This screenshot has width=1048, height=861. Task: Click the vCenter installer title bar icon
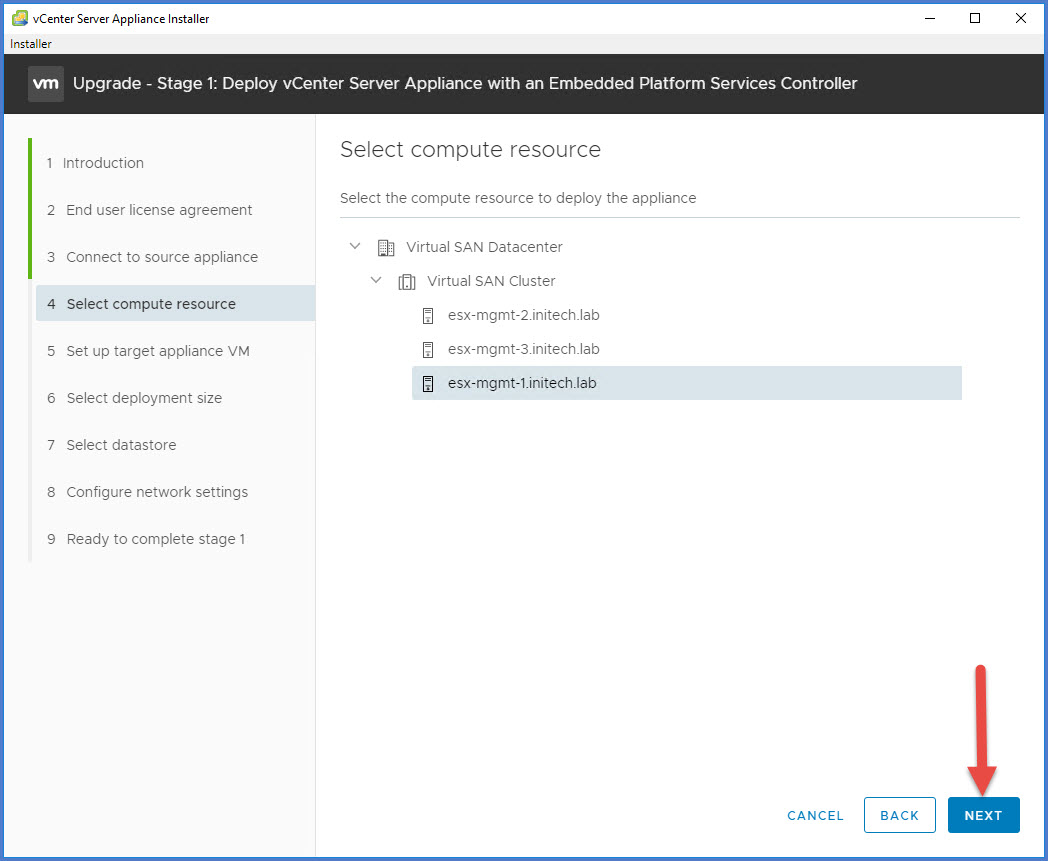coord(19,18)
